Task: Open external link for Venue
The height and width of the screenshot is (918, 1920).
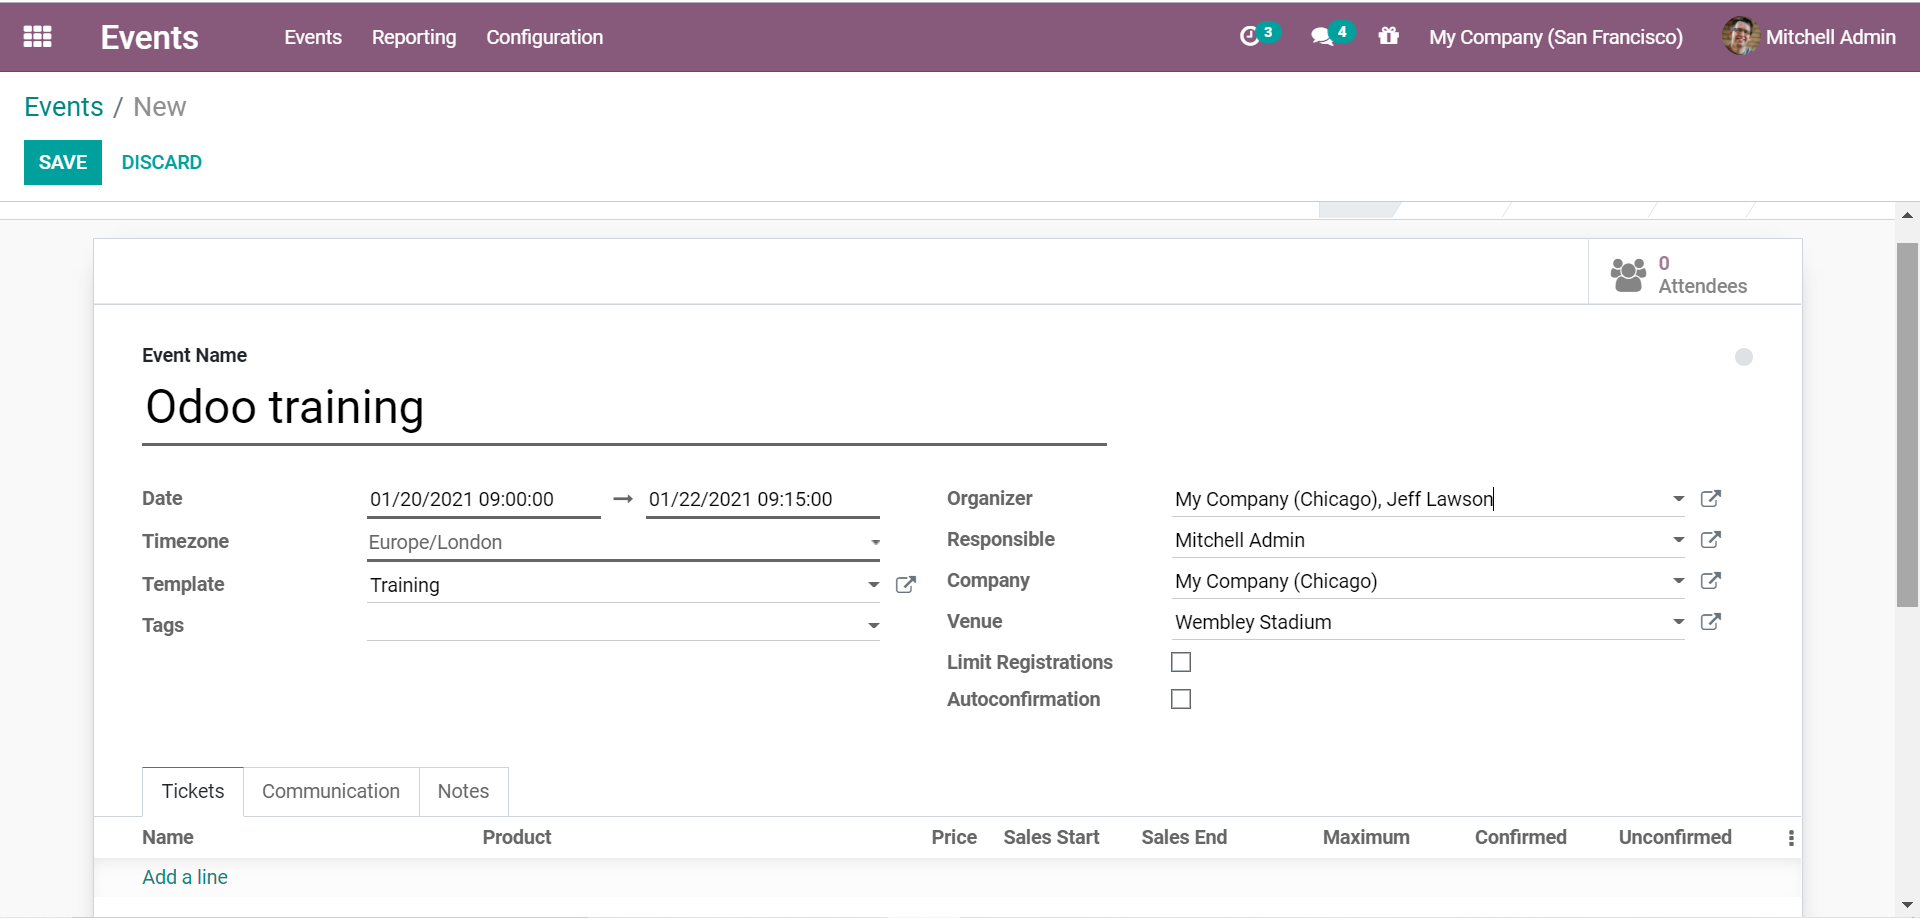Action: coord(1711,621)
